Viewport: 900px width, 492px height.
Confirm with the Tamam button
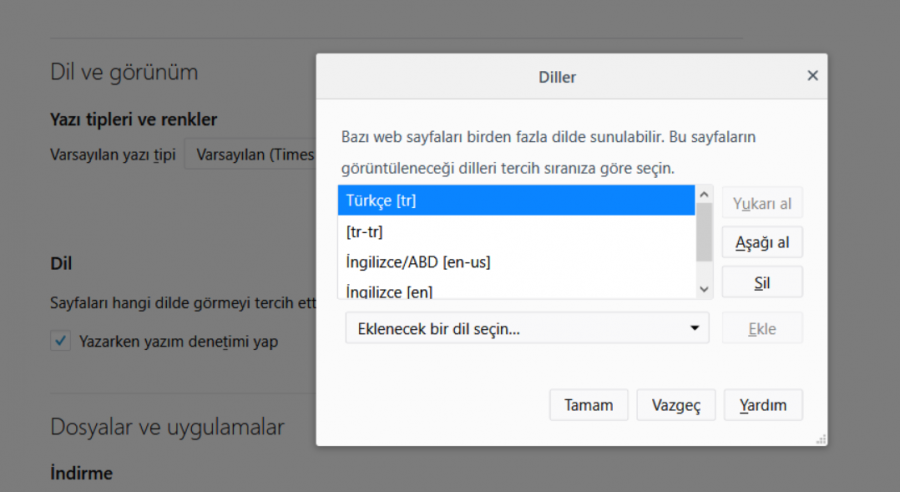coord(588,405)
